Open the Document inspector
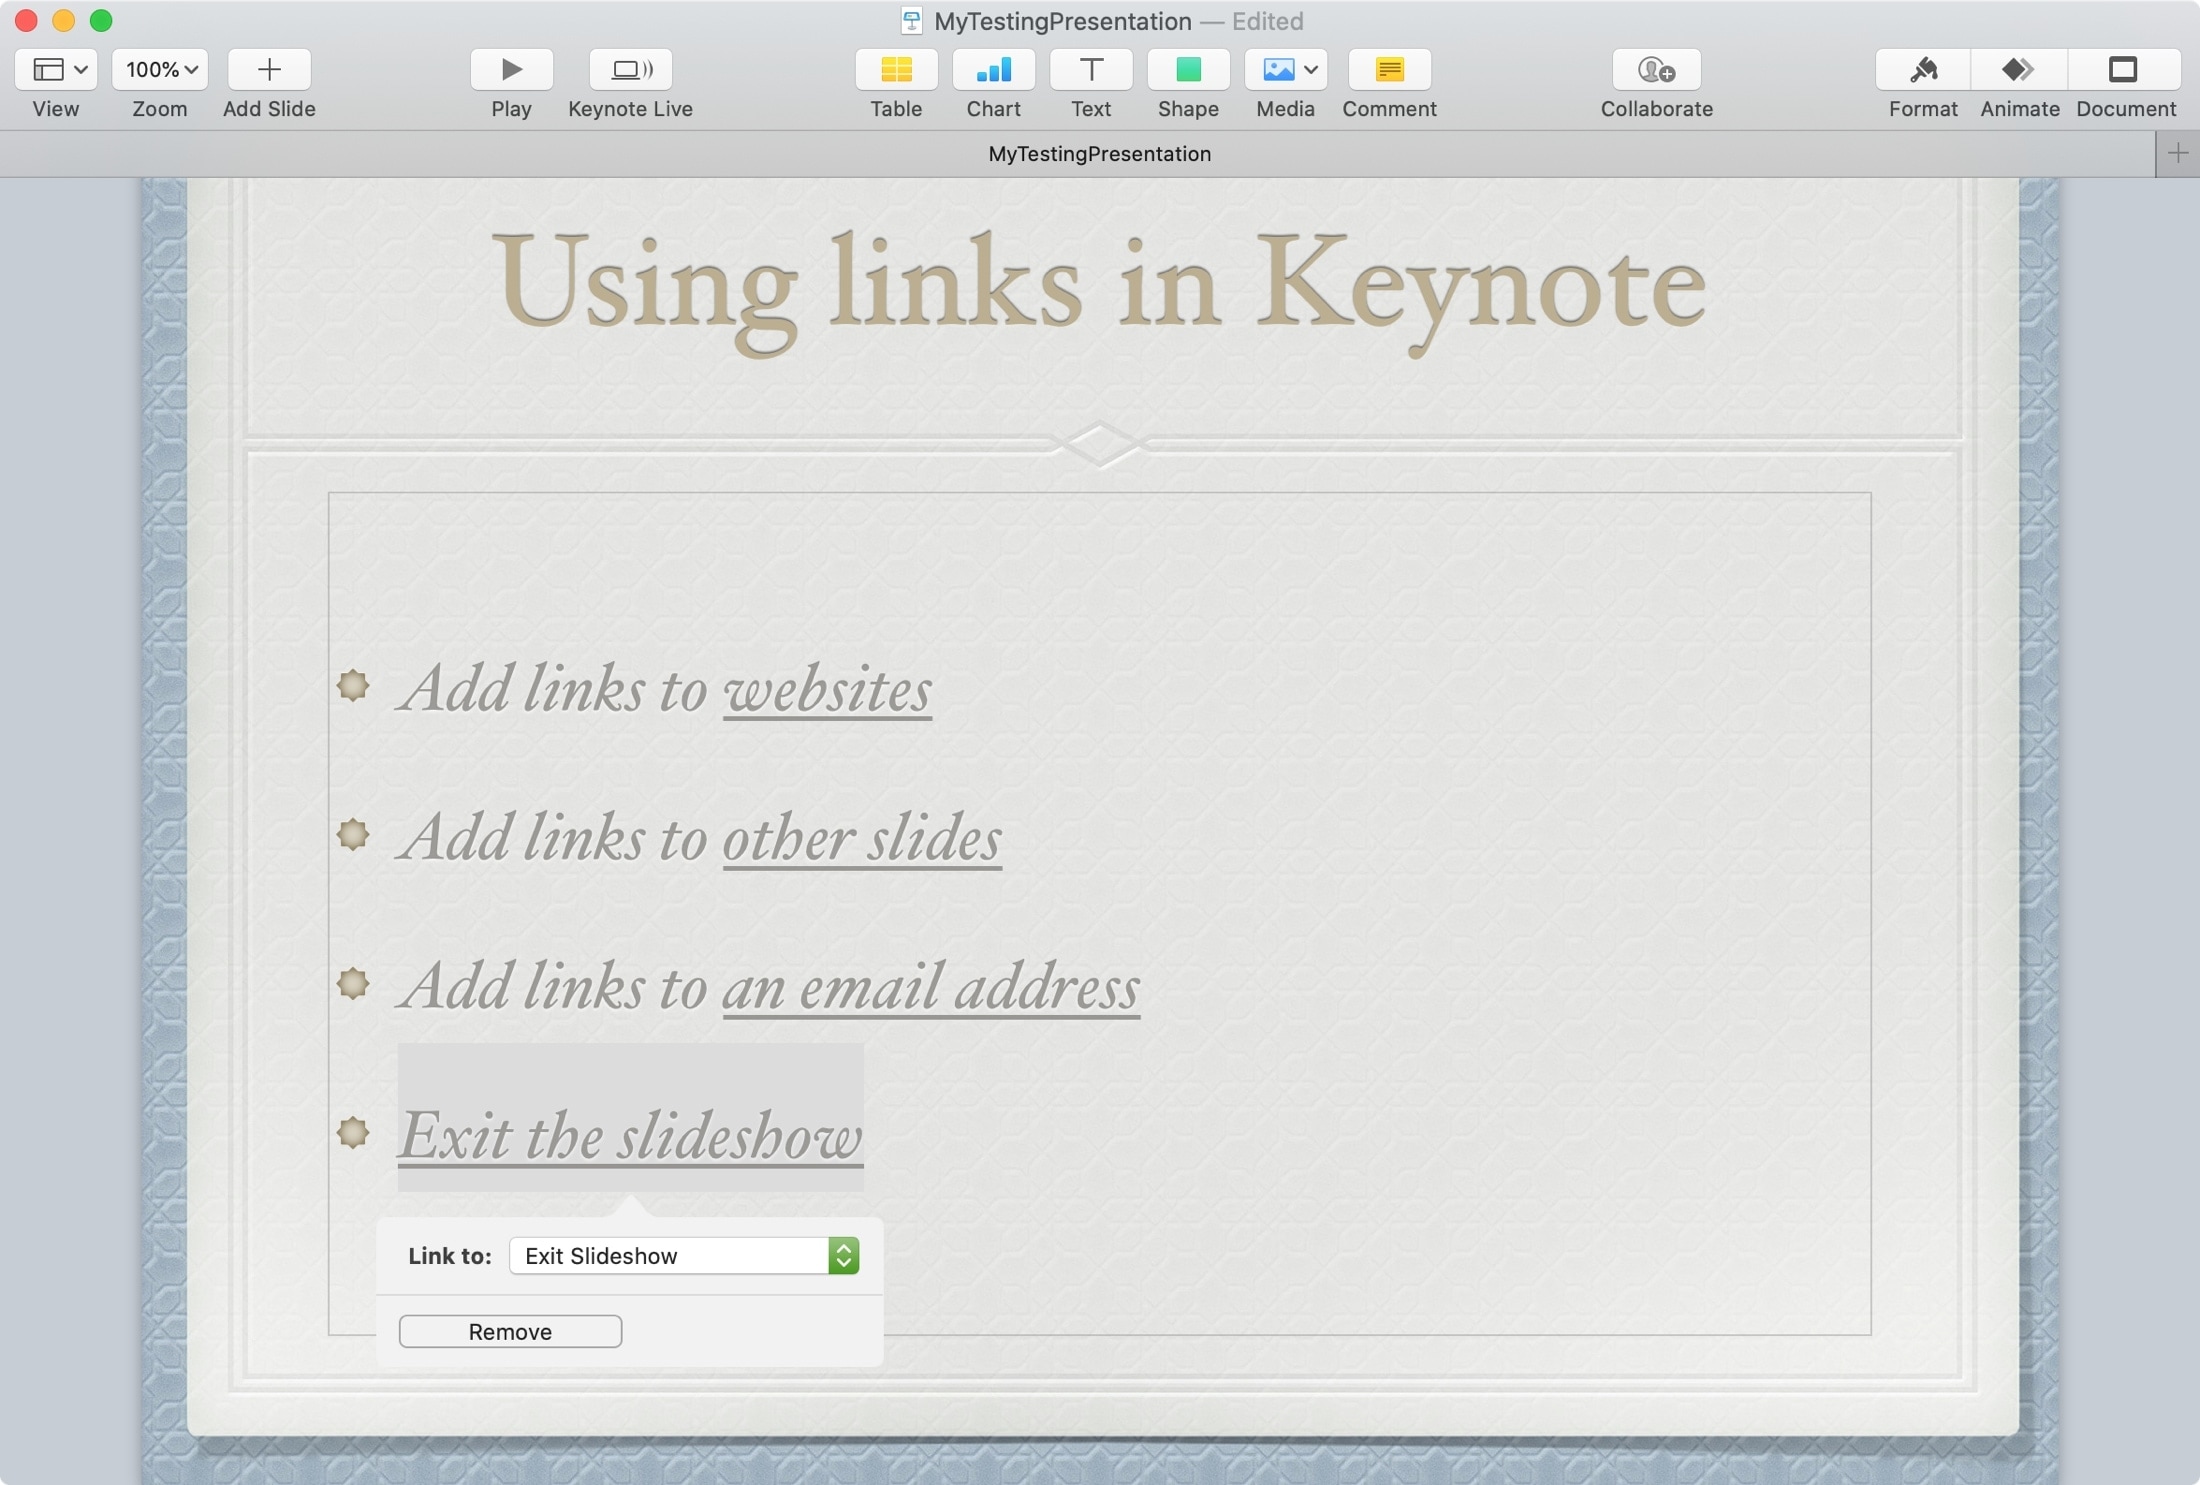 2124,69
